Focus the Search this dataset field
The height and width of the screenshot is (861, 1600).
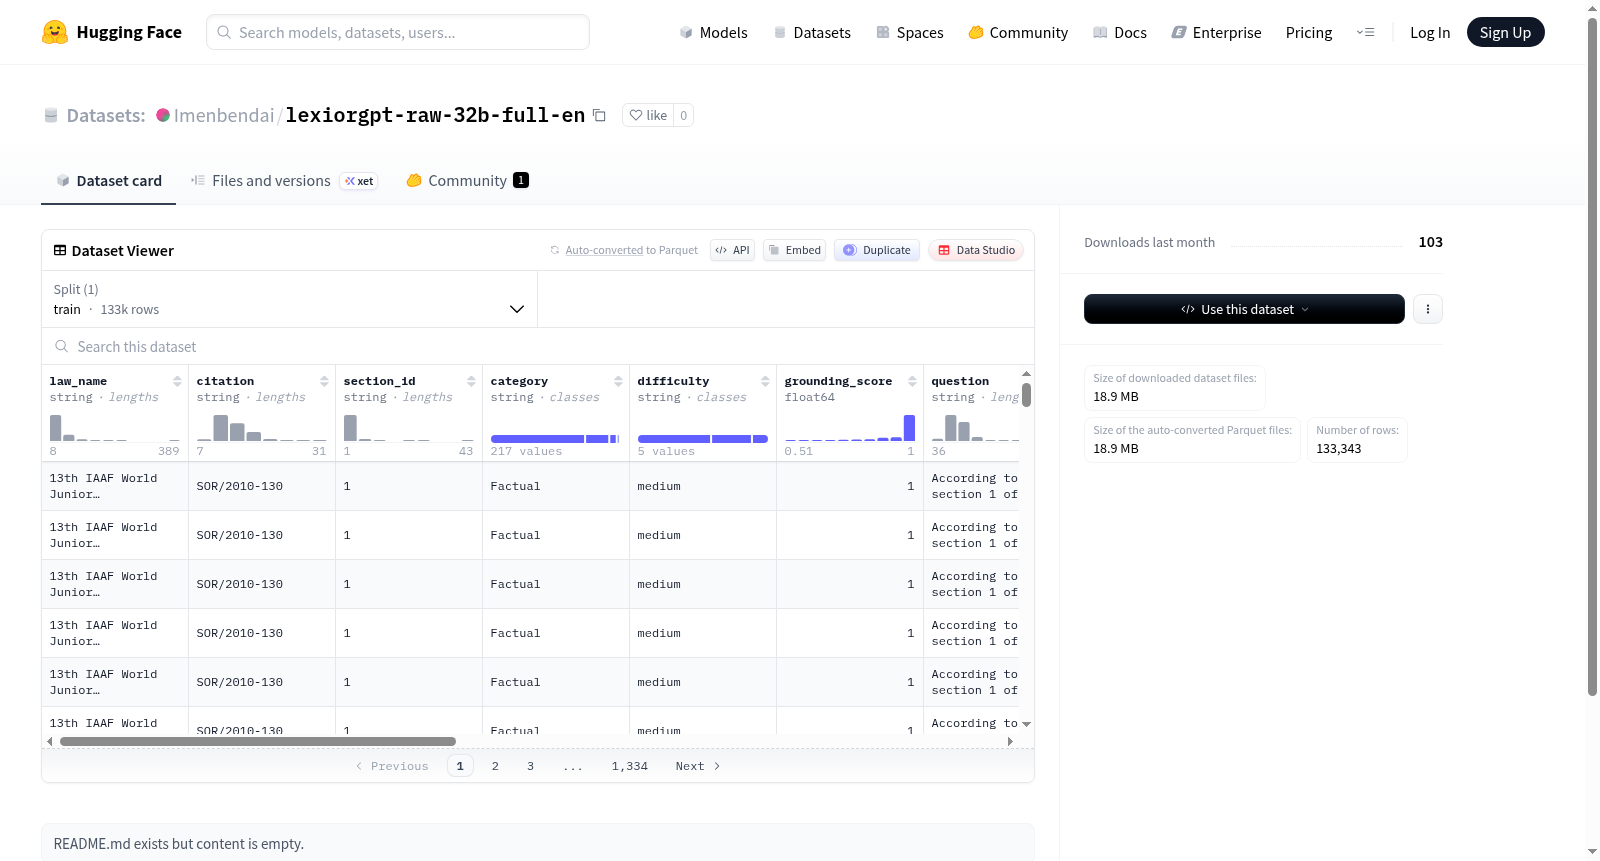pyautogui.click(x=538, y=346)
